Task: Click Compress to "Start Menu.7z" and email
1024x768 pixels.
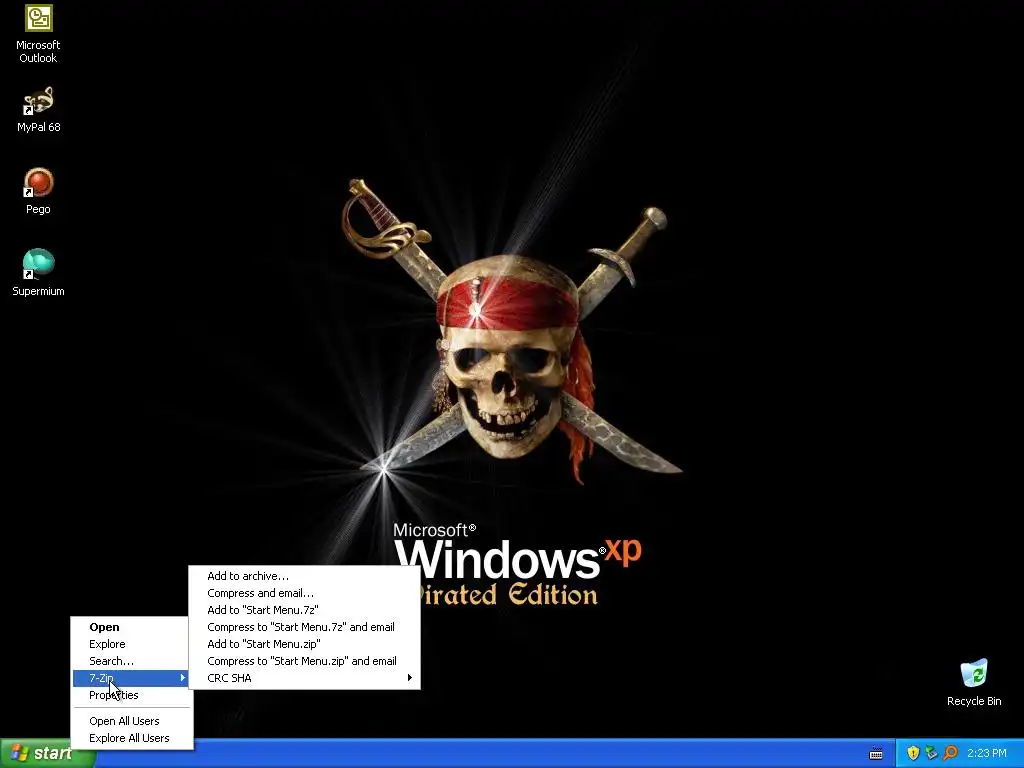Action: (x=304, y=627)
